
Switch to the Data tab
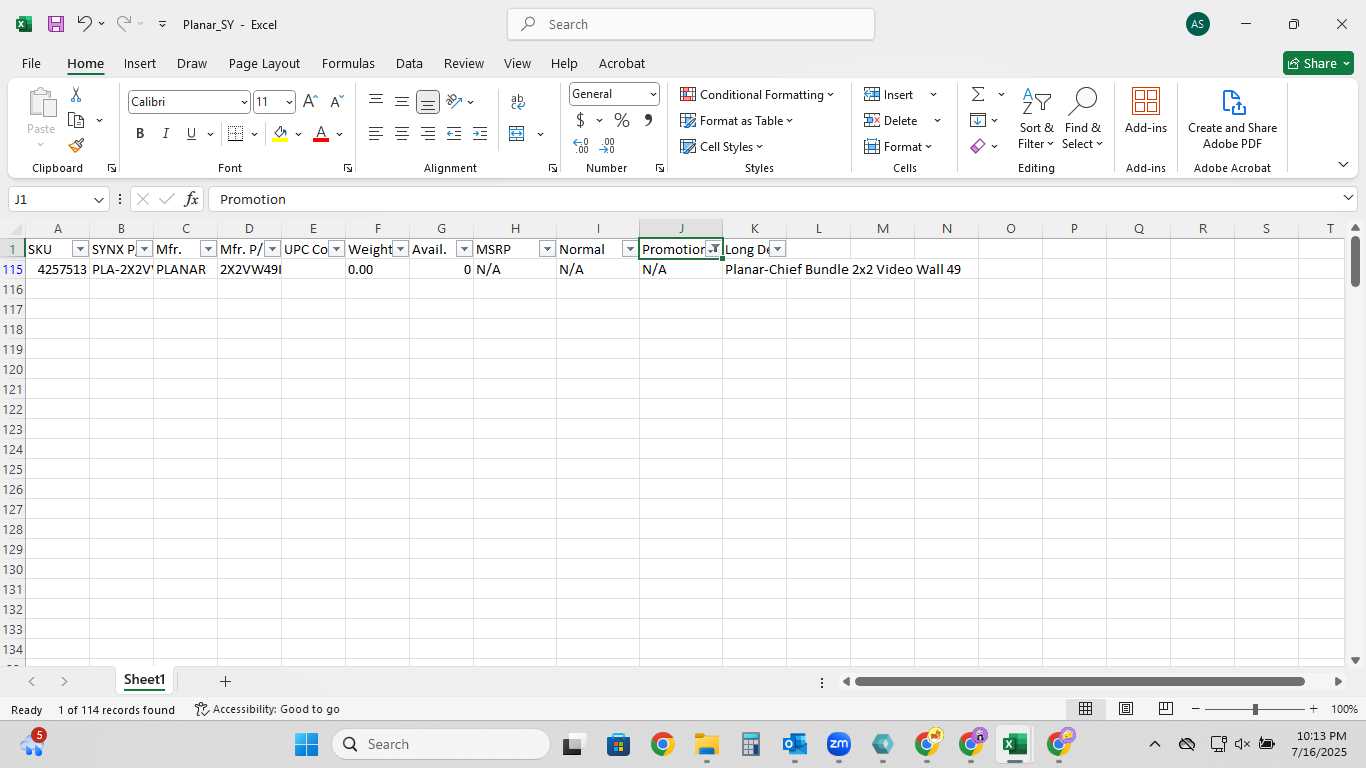coord(409,63)
